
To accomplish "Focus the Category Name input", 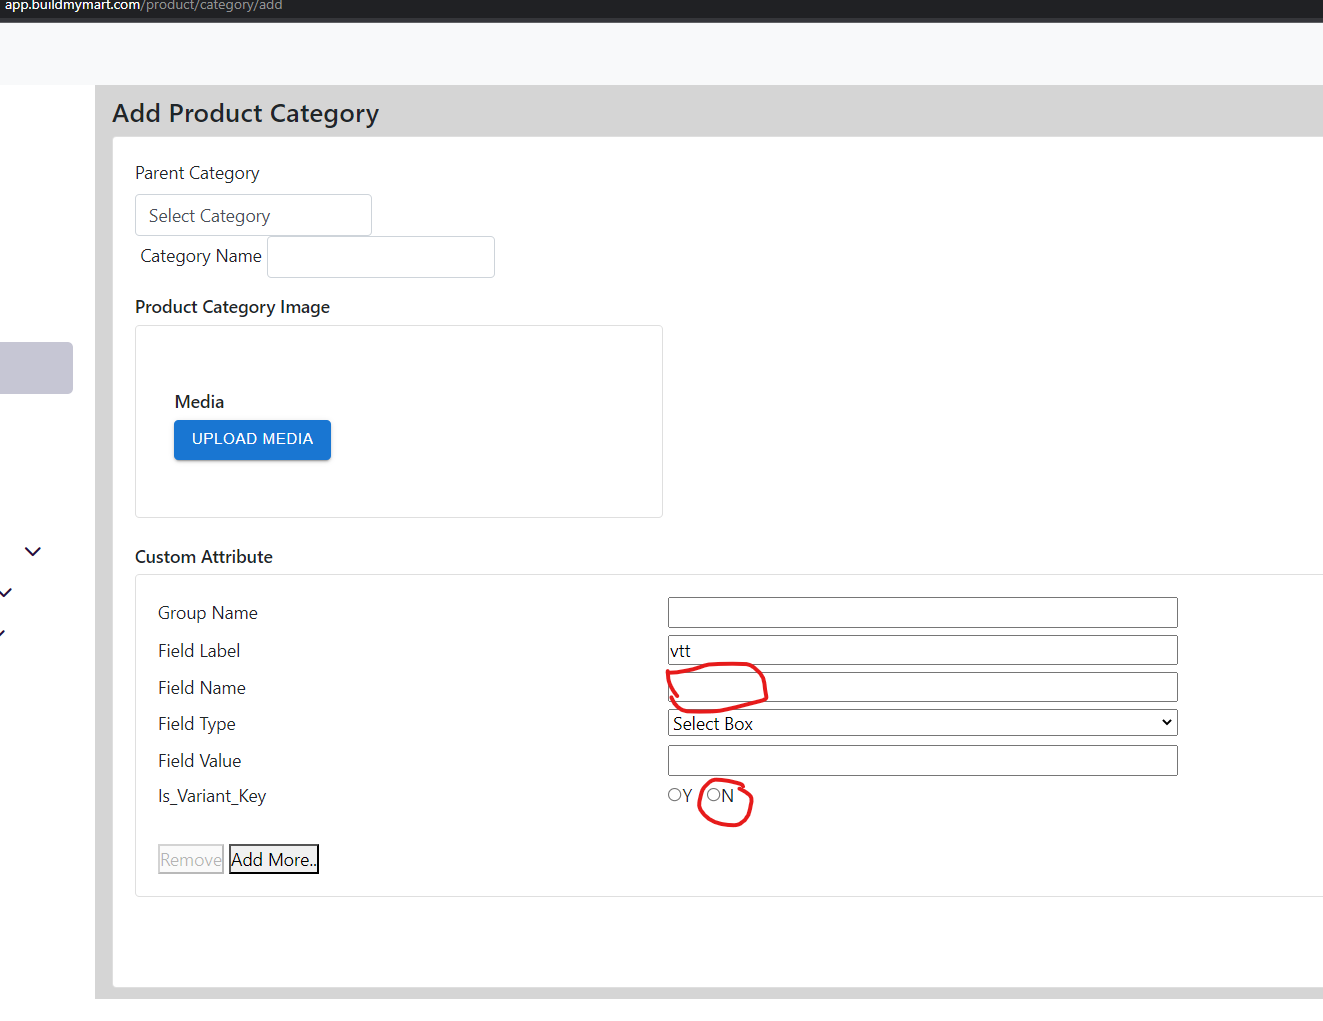I will (x=381, y=257).
